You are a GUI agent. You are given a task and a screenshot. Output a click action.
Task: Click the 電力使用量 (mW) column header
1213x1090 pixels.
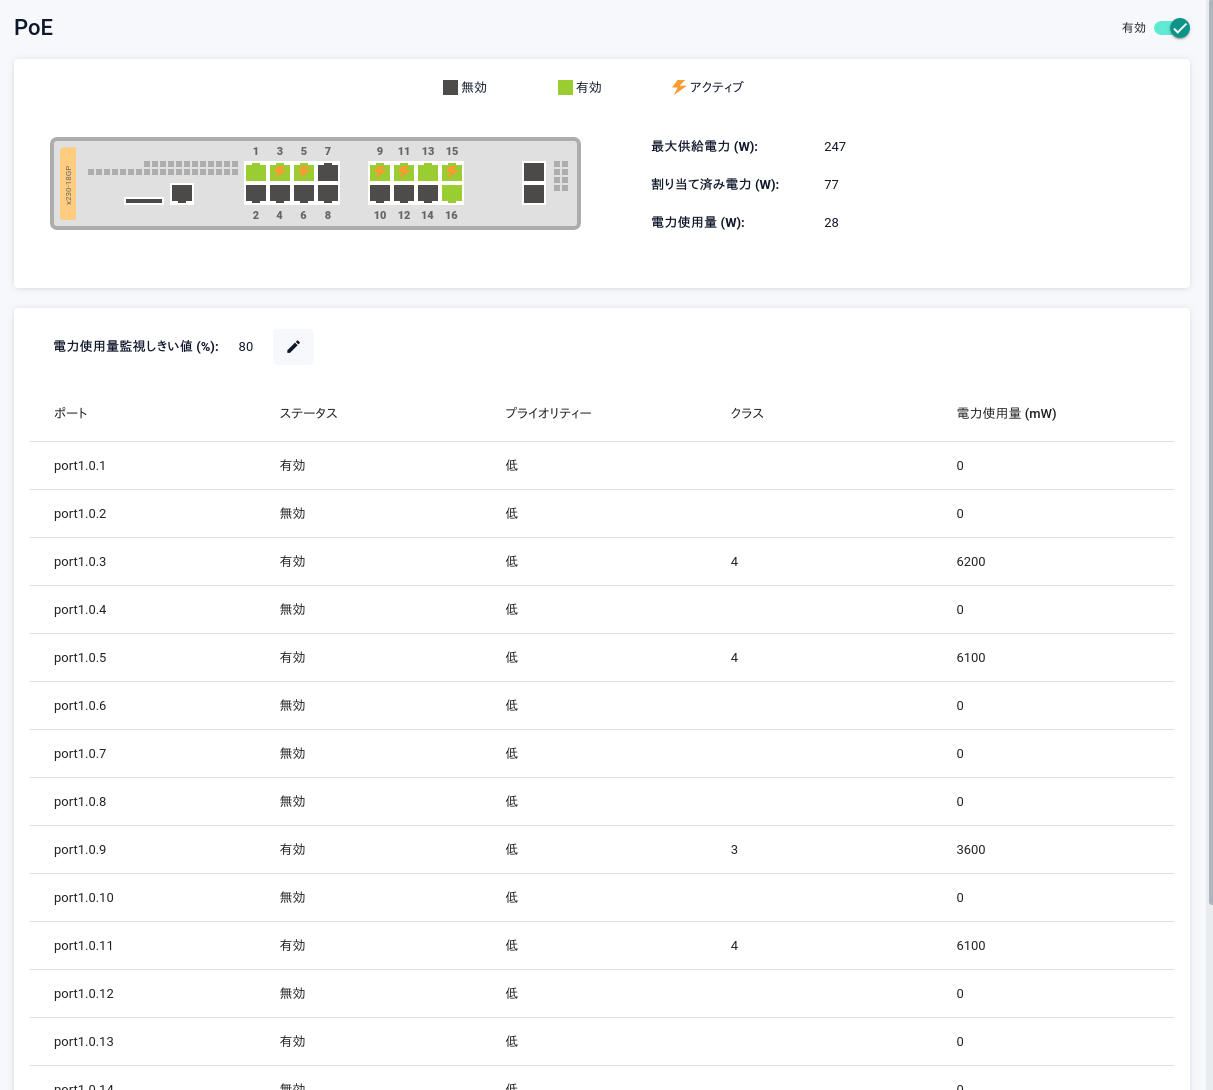coord(1006,413)
